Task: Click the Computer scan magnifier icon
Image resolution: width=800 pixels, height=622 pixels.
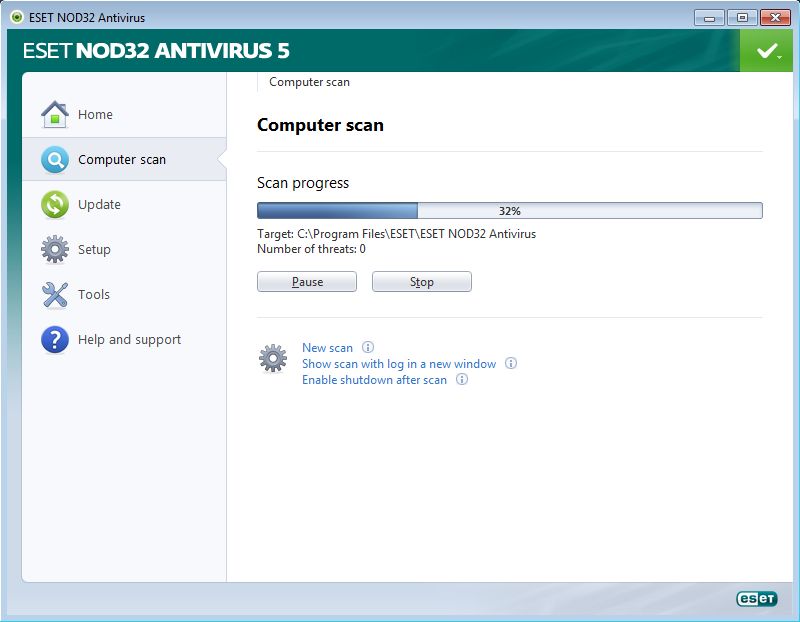Action: point(55,160)
